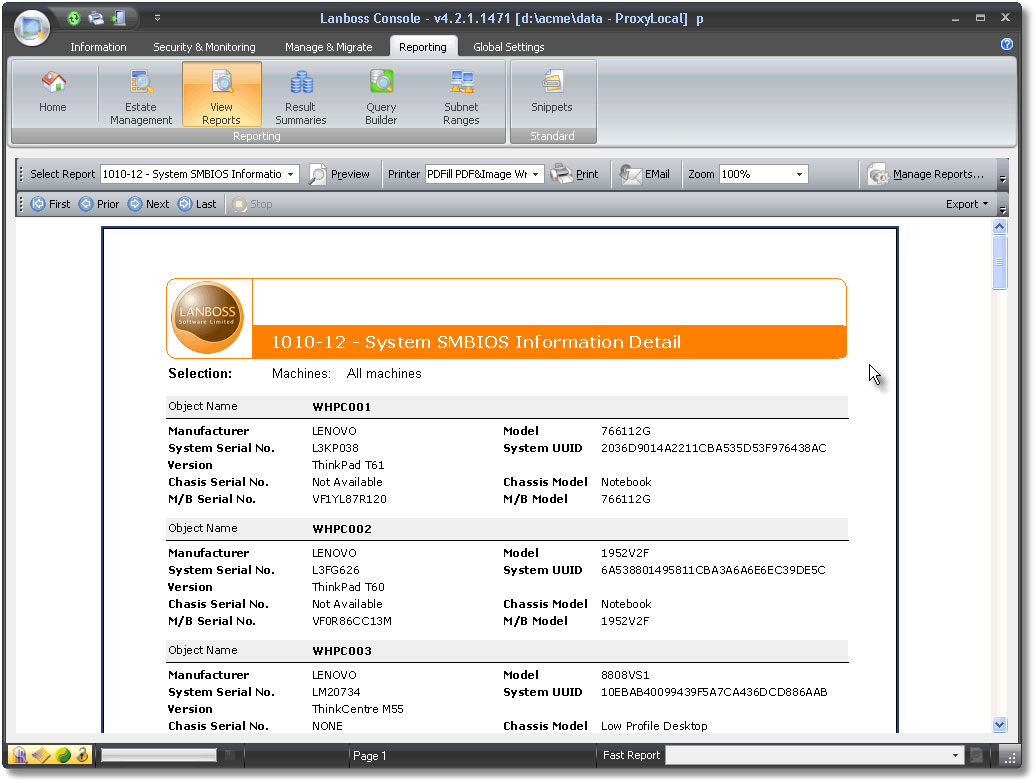Click the printer quick-access icon
The image size is (1036, 783).
(96, 19)
